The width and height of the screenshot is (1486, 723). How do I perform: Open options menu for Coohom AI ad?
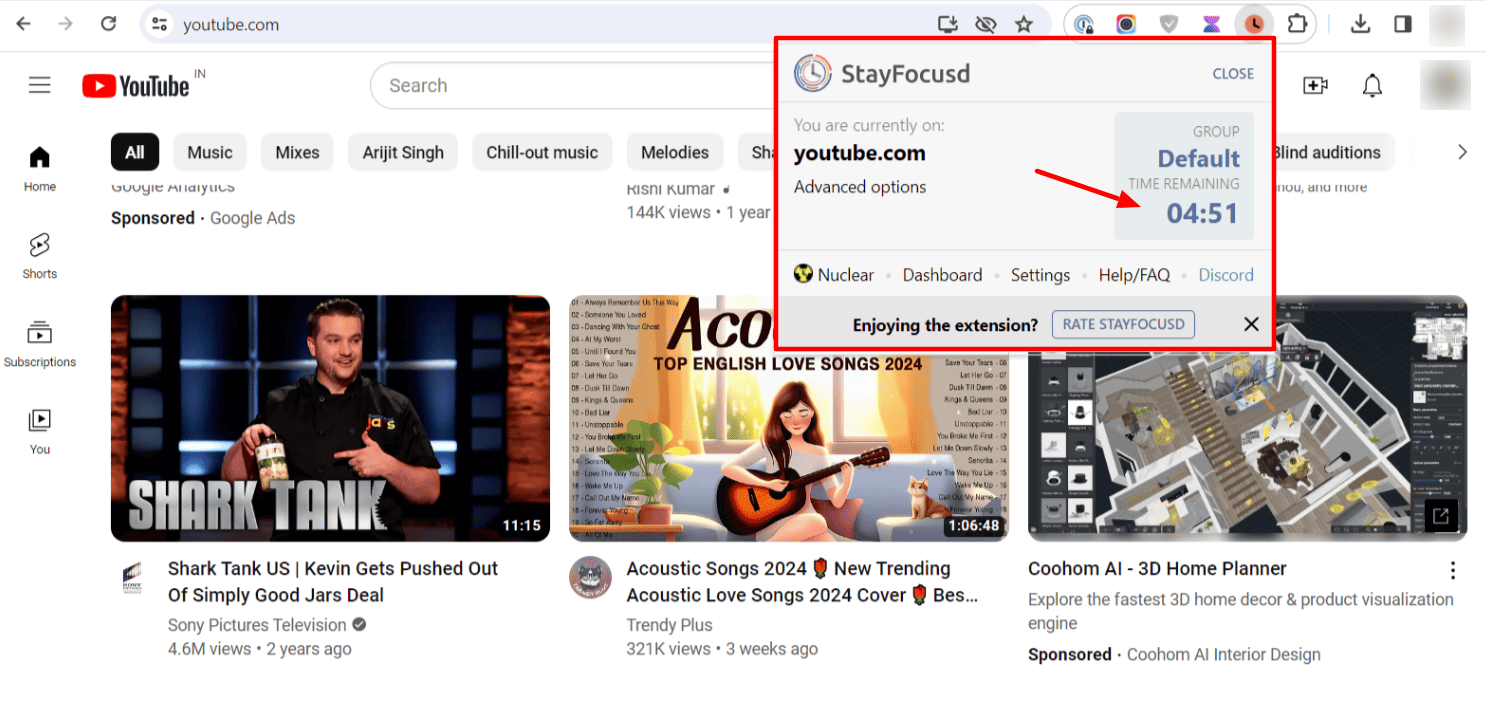(1452, 571)
